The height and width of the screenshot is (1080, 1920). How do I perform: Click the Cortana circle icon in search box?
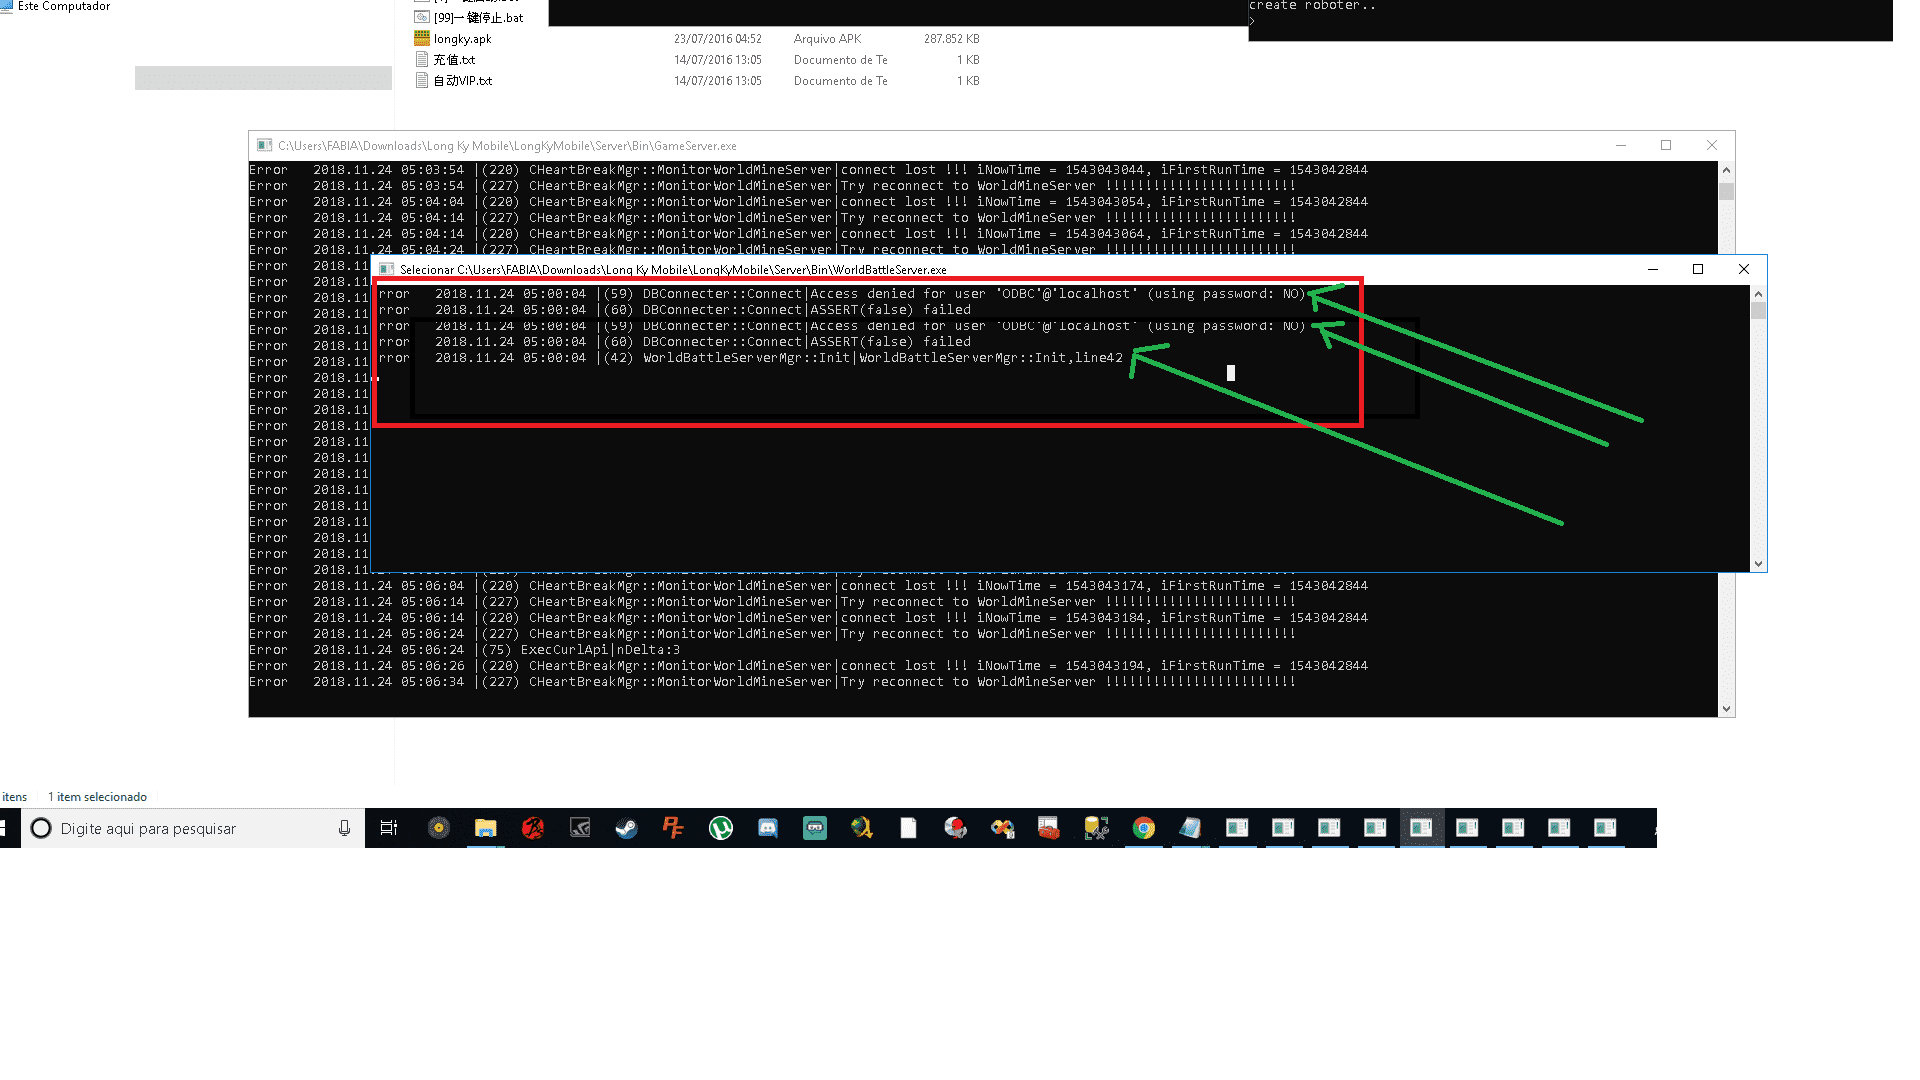tap(41, 828)
